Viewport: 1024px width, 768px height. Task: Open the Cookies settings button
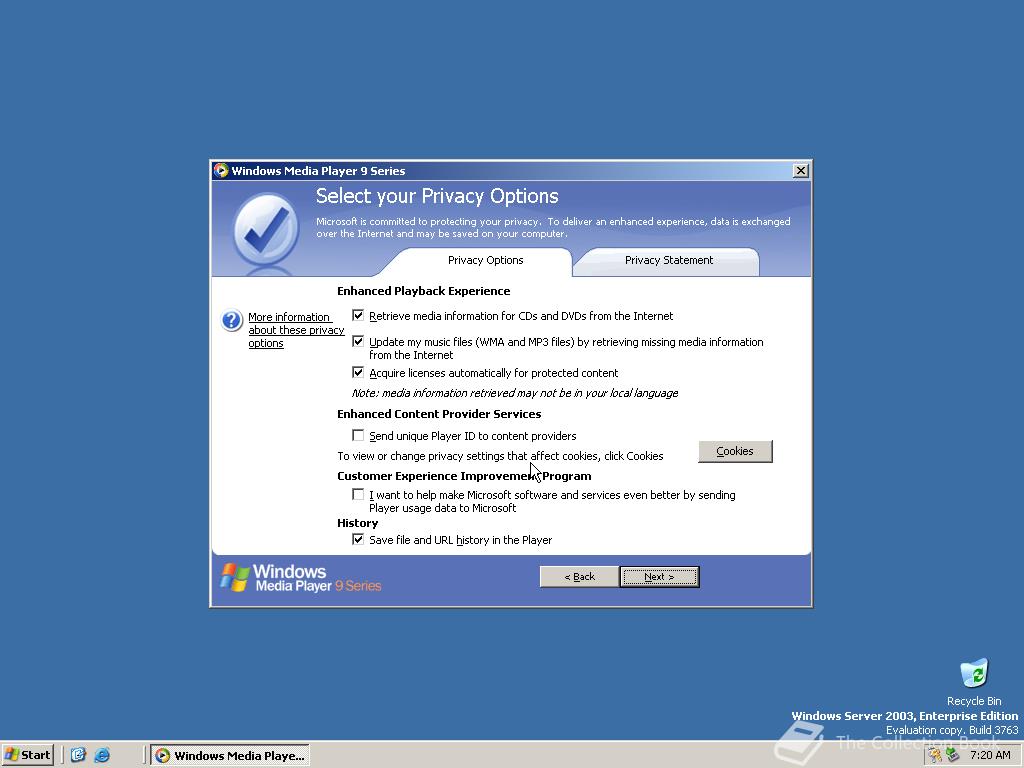pyautogui.click(x=735, y=451)
